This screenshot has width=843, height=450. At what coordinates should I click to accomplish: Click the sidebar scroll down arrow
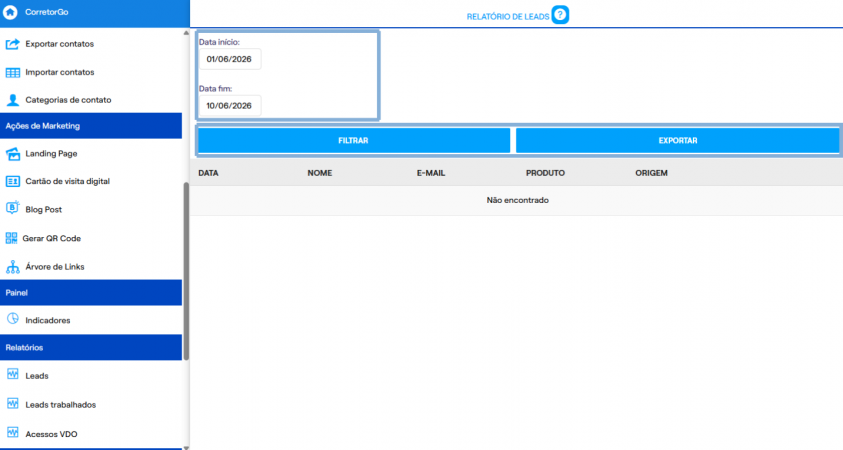tap(186, 447)
